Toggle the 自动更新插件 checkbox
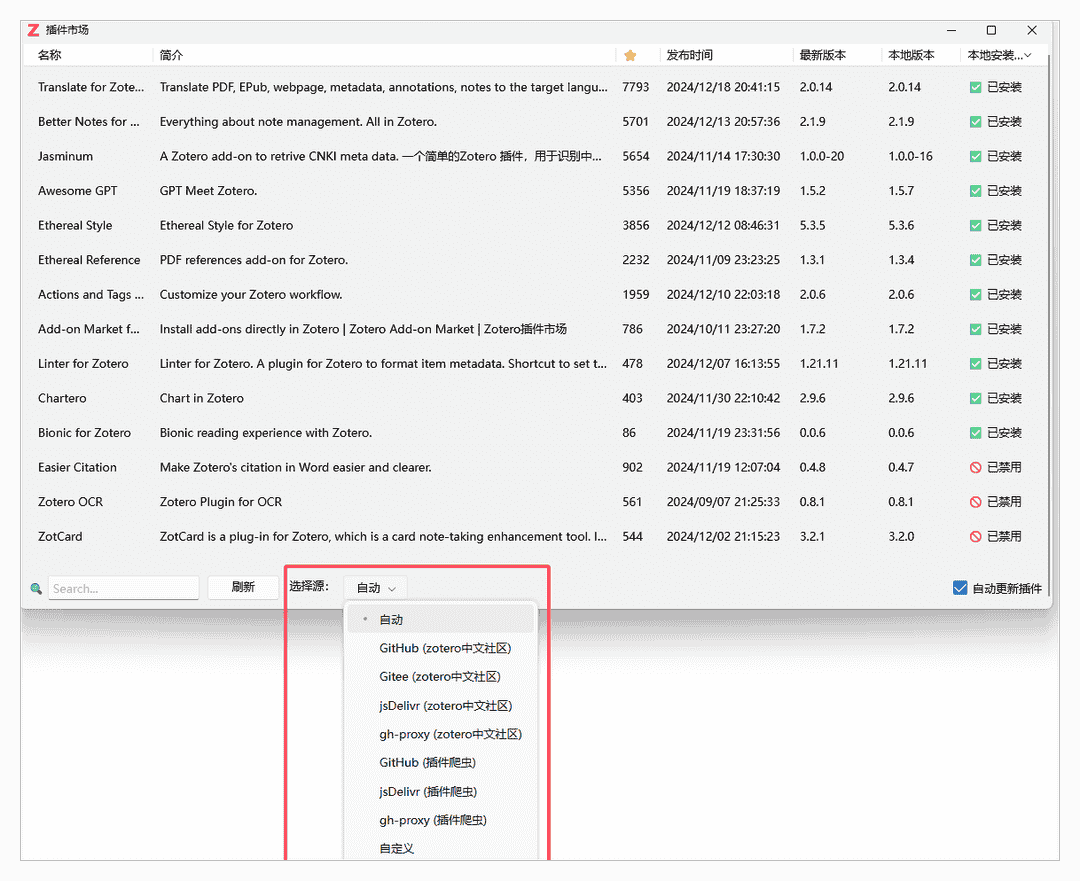Screen dimensions: 1080x881 click(x=960, y=588)
